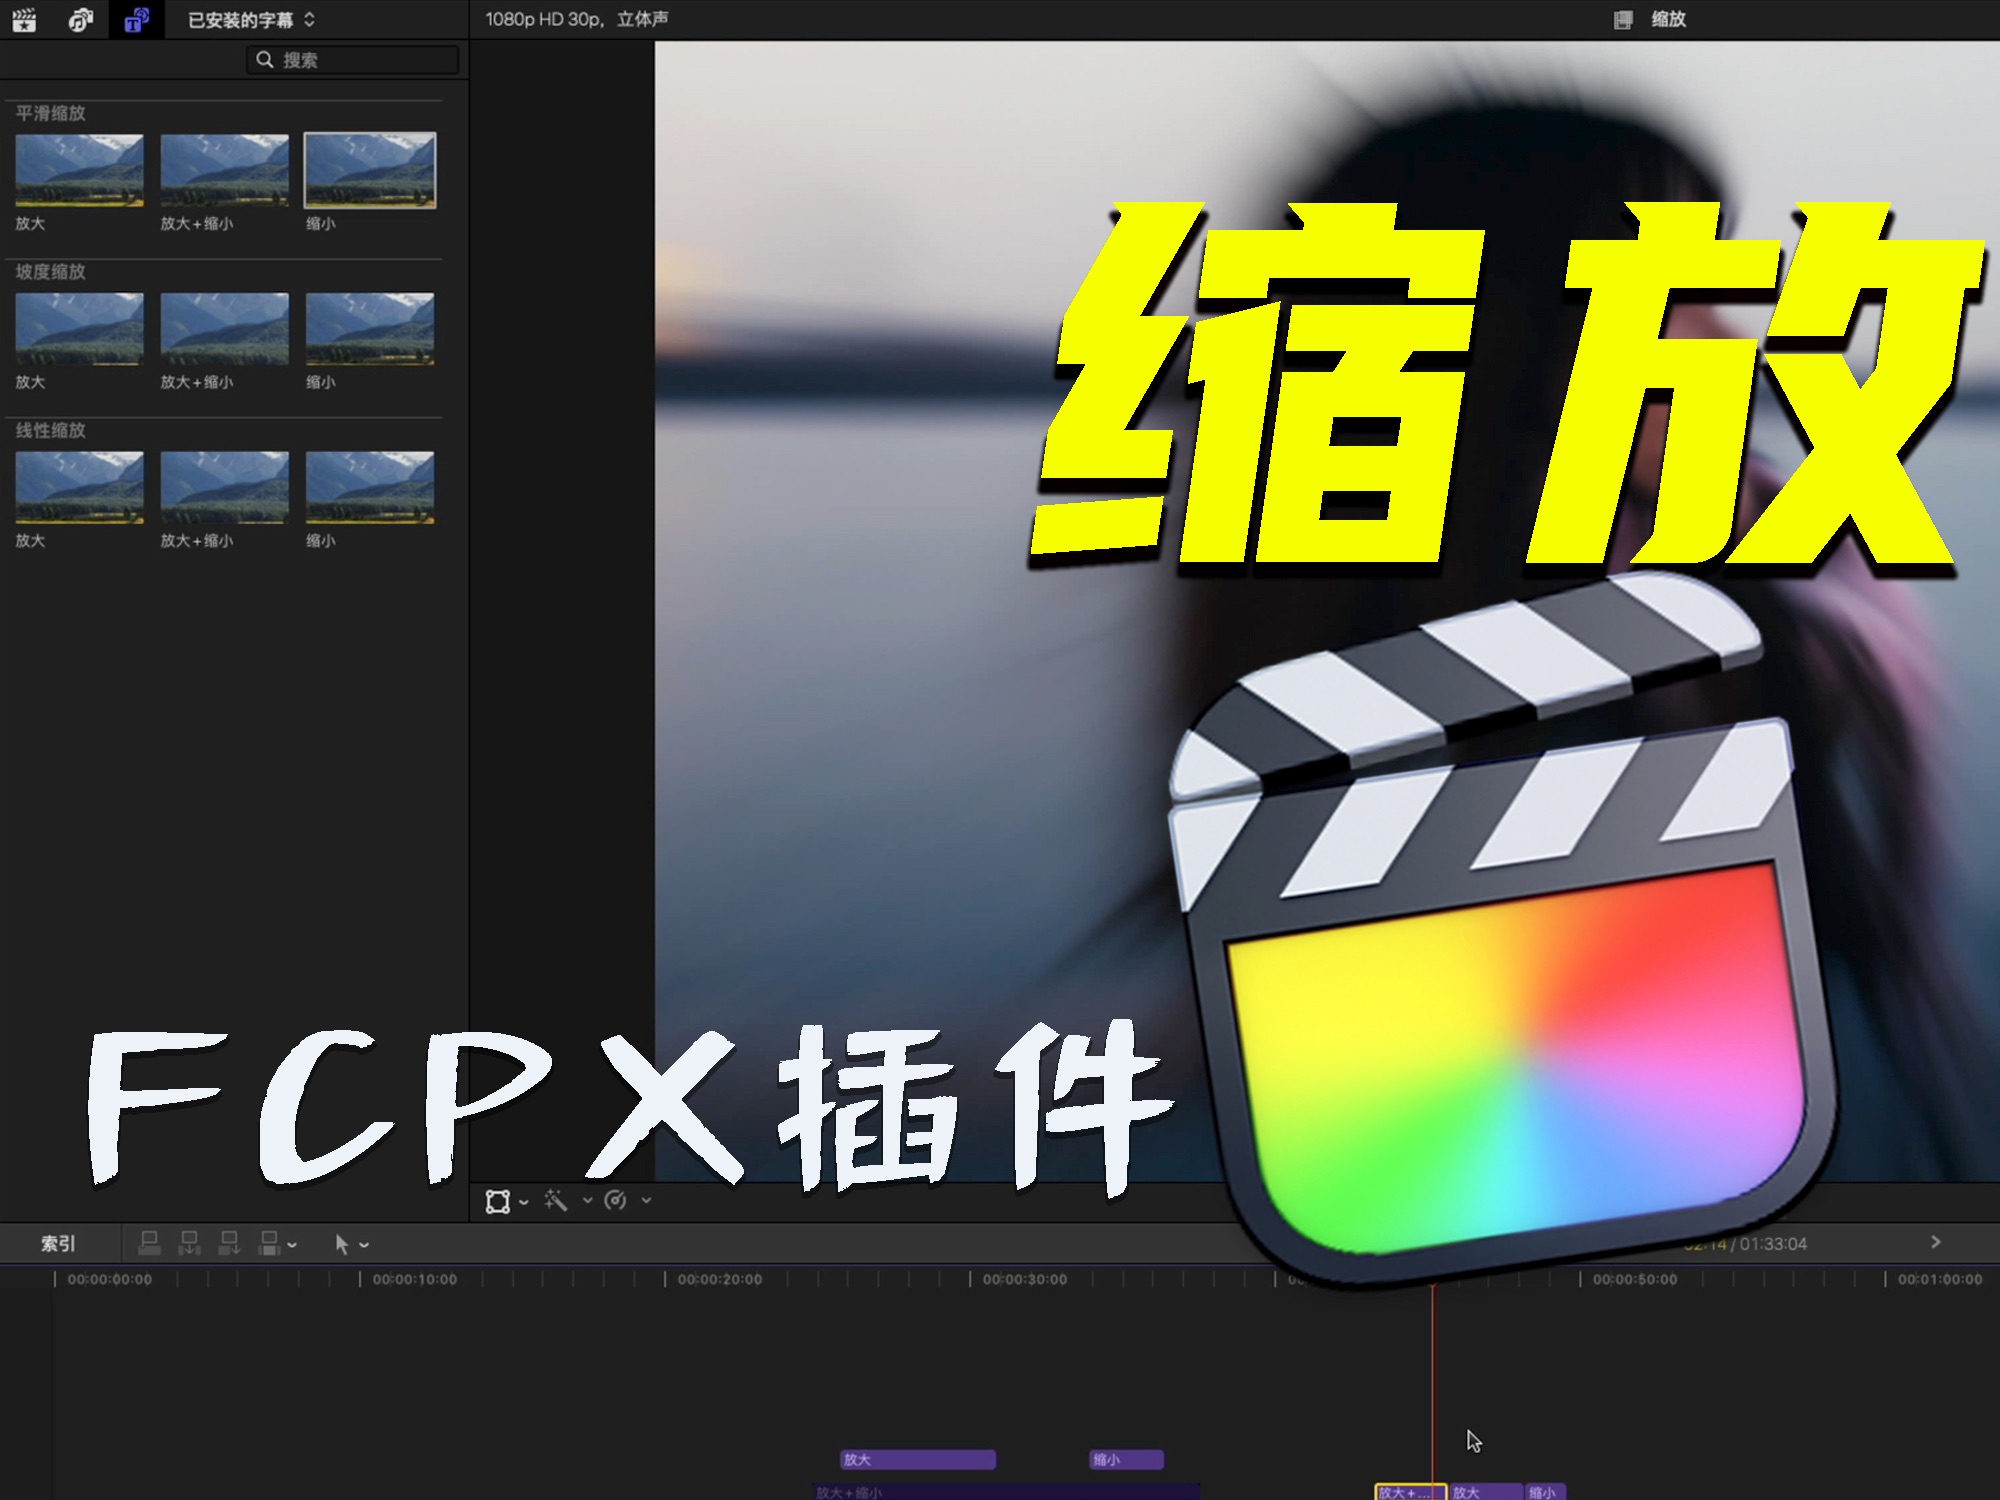Choose the Select arrow tool
Viewport: 2000px width, 1500px height.
click(342, 1244)
